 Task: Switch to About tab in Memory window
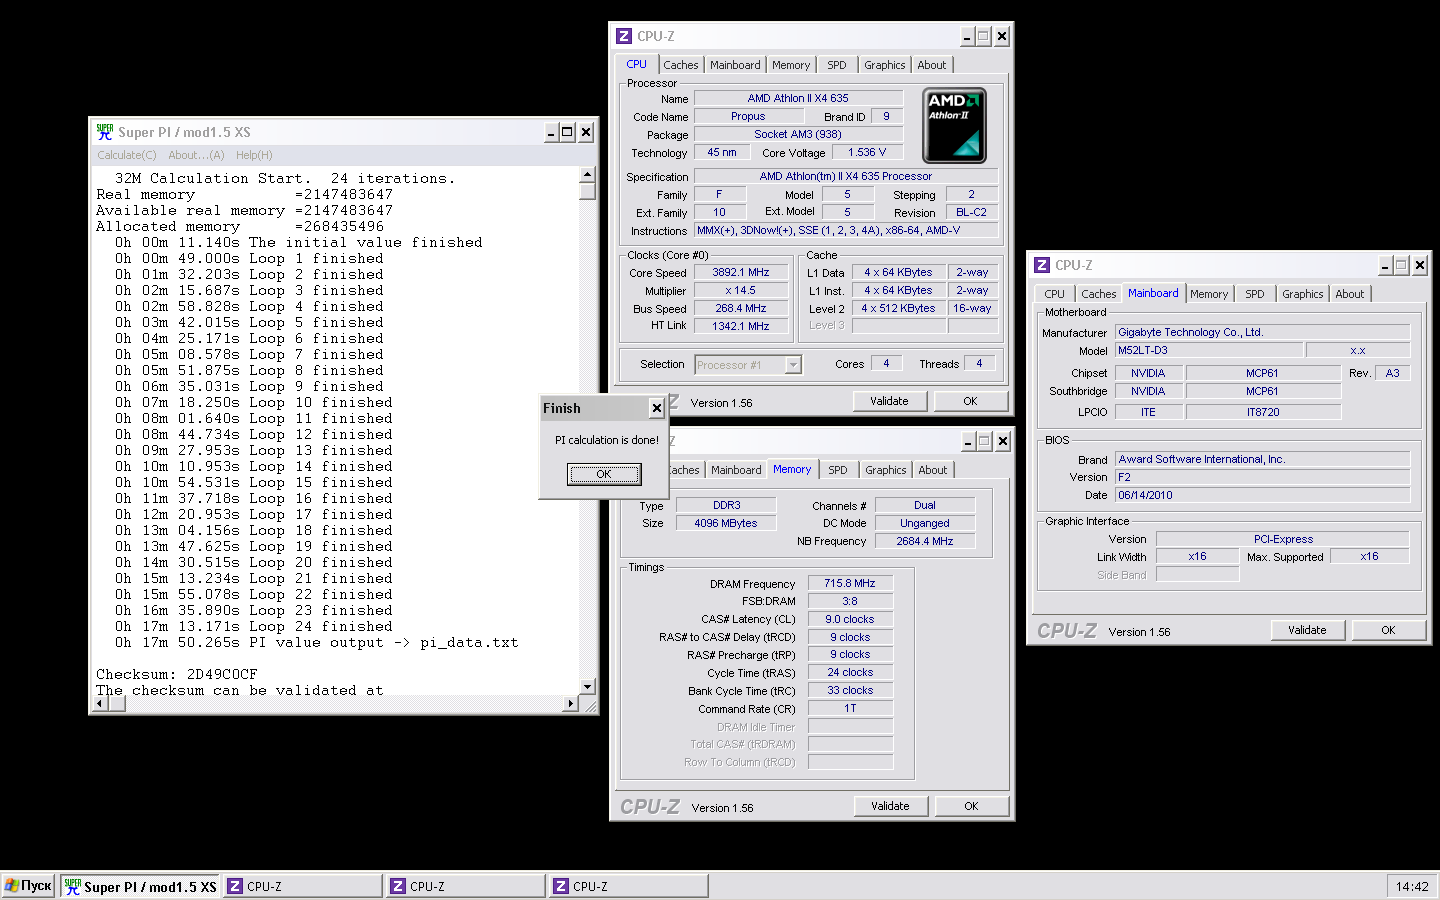pyautogui.click(x=933, y=470)
